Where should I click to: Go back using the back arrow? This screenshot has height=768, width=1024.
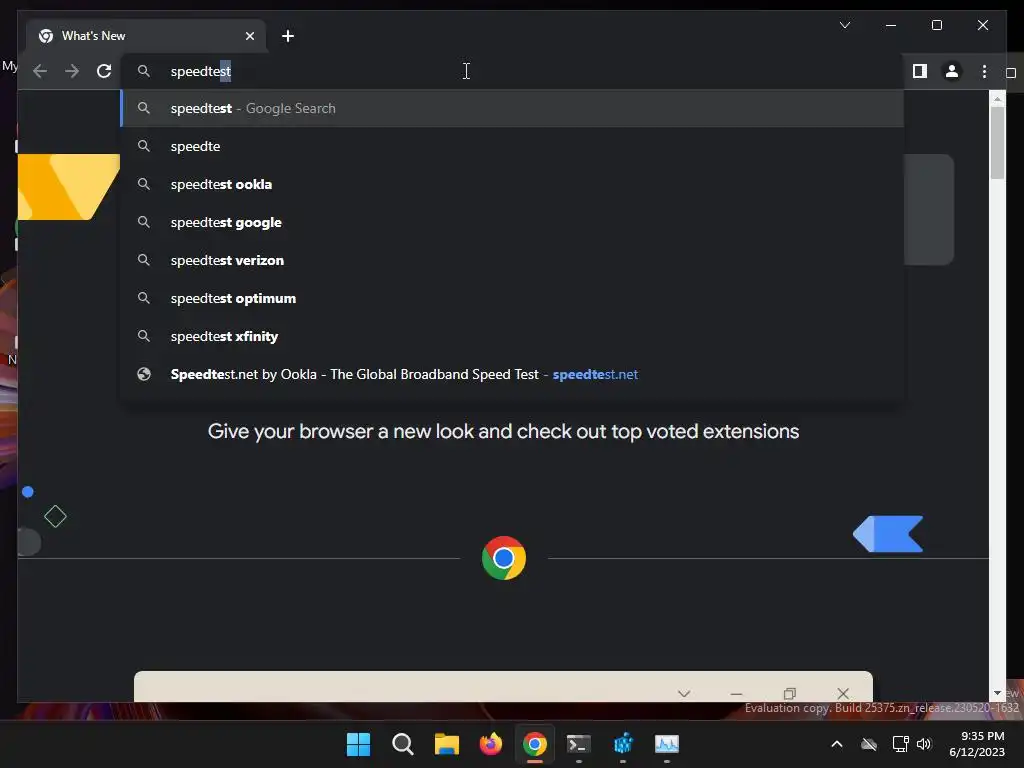pos(40,71)
